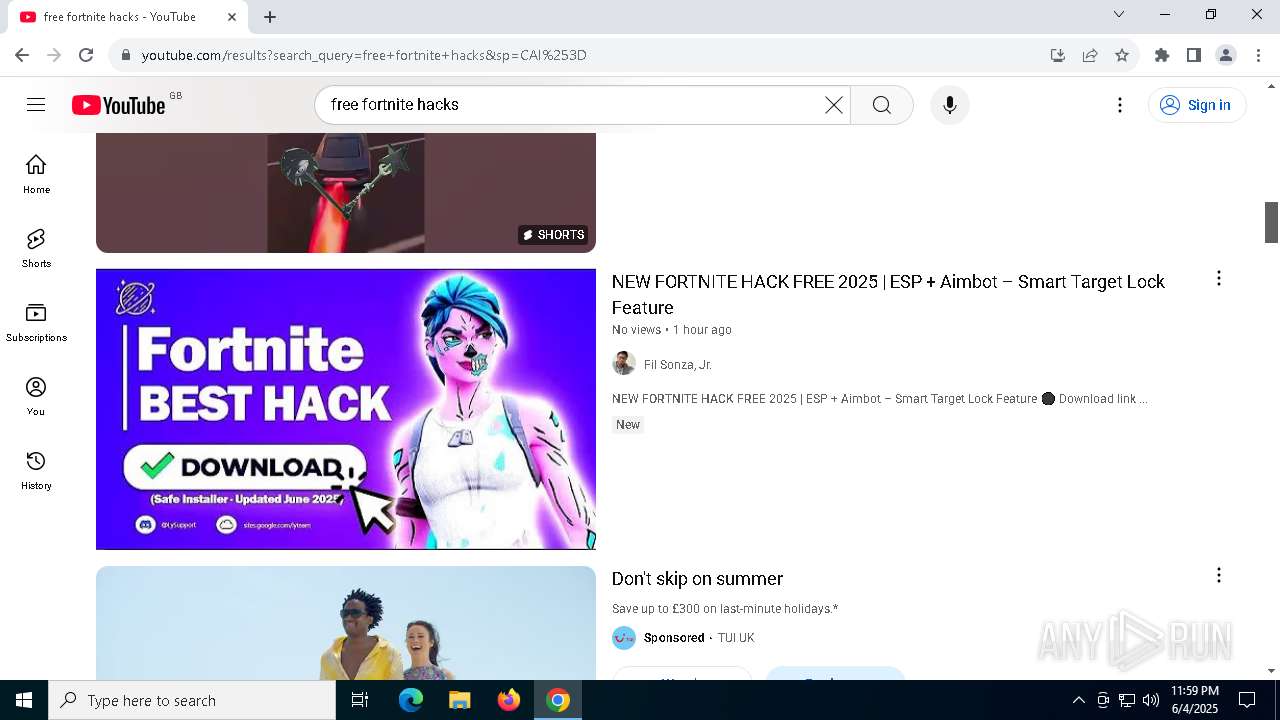Click the 'No views • 1 hour ago' metadata

[x=672, y=330]
